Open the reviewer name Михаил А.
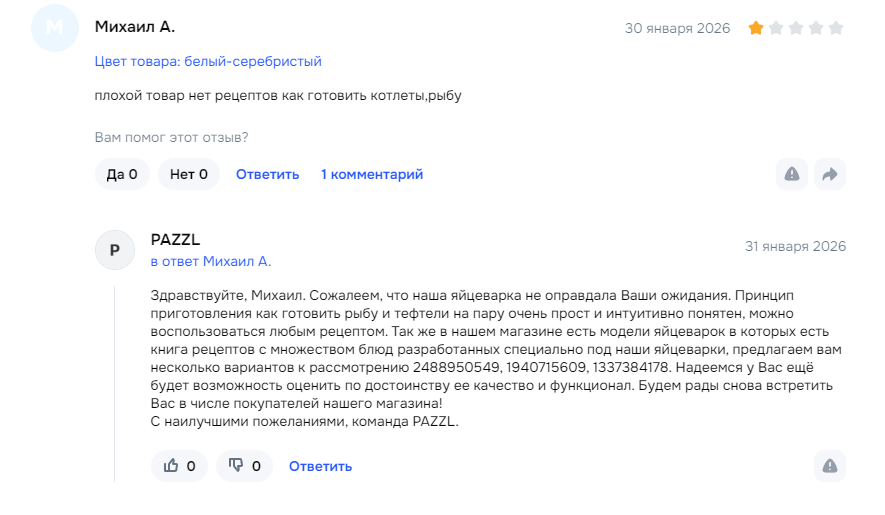Image resolution: width=885 pixels, height=515 pixels. pos(135,27)
